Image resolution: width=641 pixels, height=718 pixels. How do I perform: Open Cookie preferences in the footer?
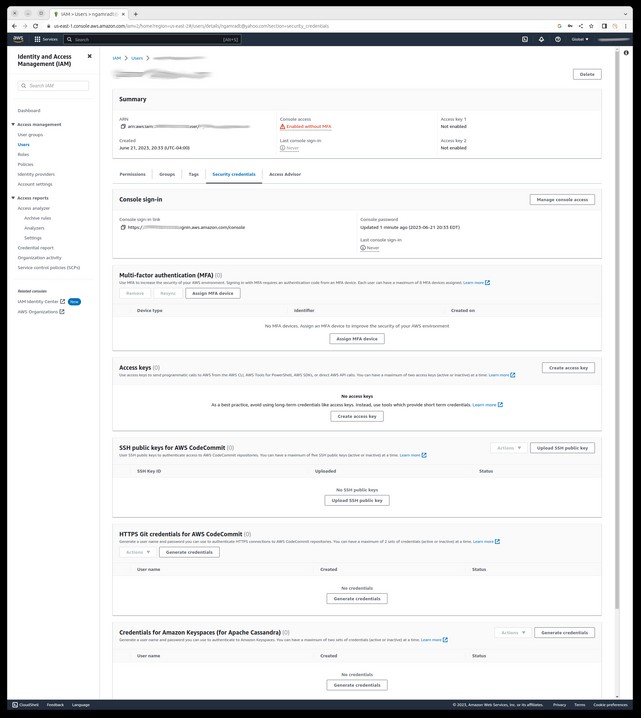click(x=610, y=705)
